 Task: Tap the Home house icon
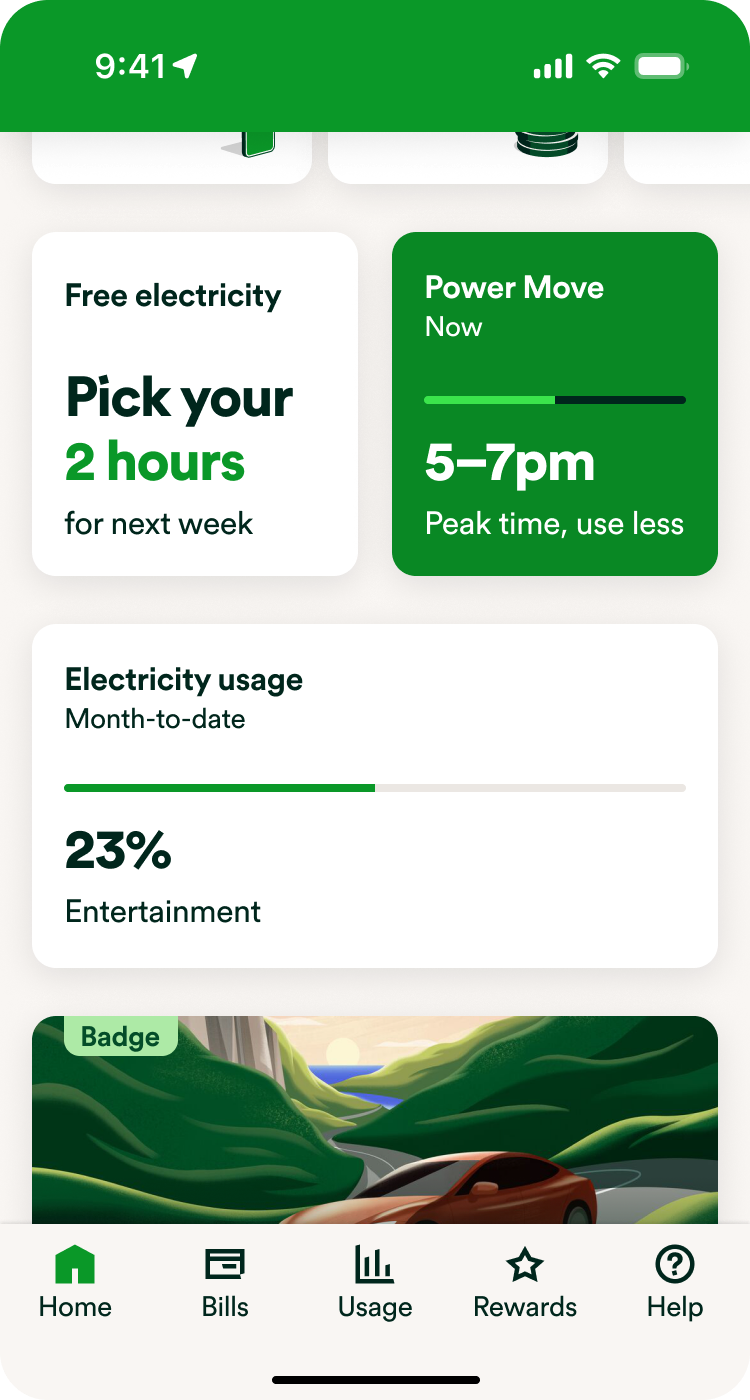click(75, 1265)
